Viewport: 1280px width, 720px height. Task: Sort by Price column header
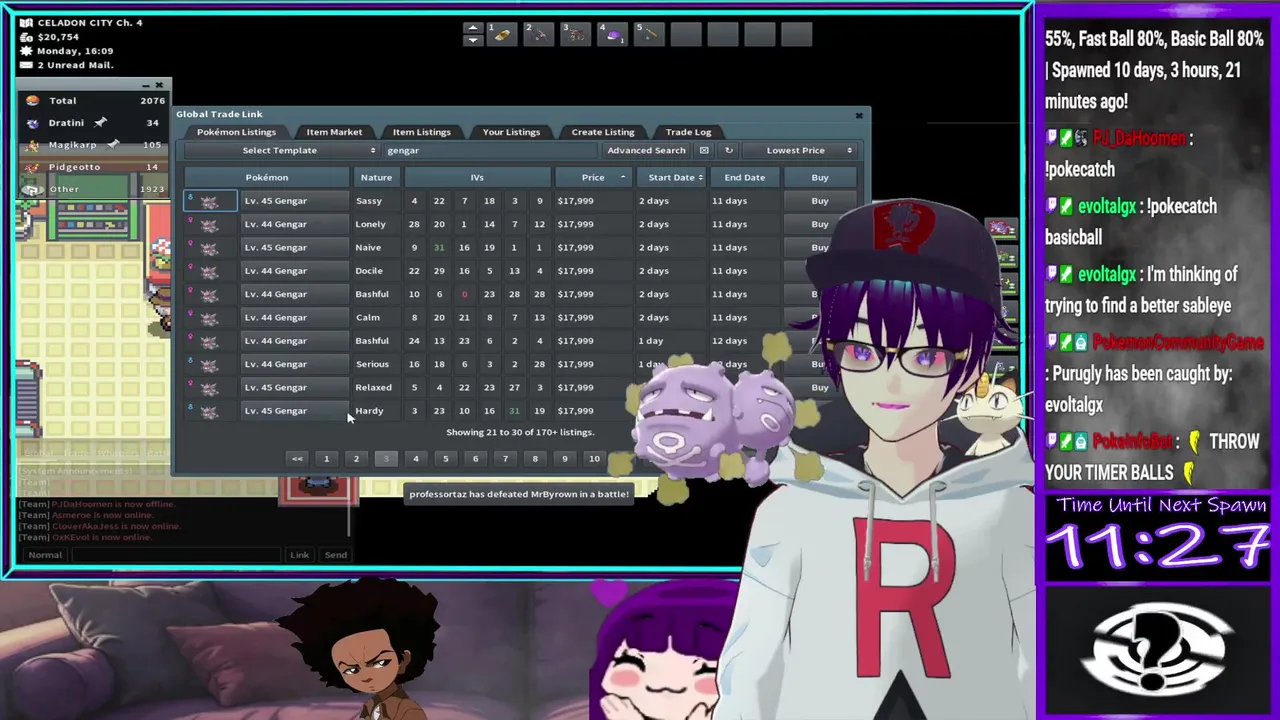coord(593,177)
